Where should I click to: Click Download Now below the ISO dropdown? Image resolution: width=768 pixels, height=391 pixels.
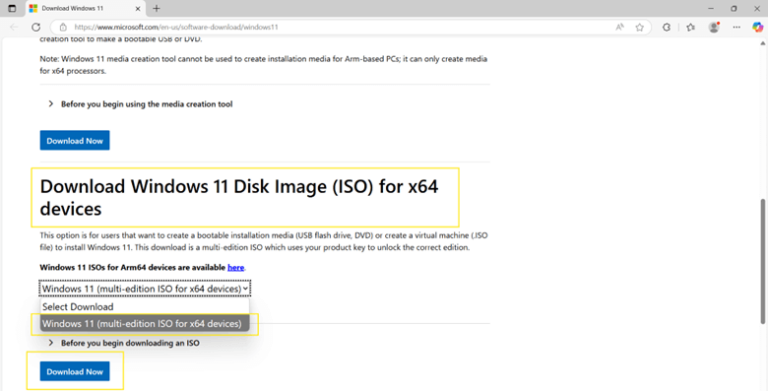[74, 371]
